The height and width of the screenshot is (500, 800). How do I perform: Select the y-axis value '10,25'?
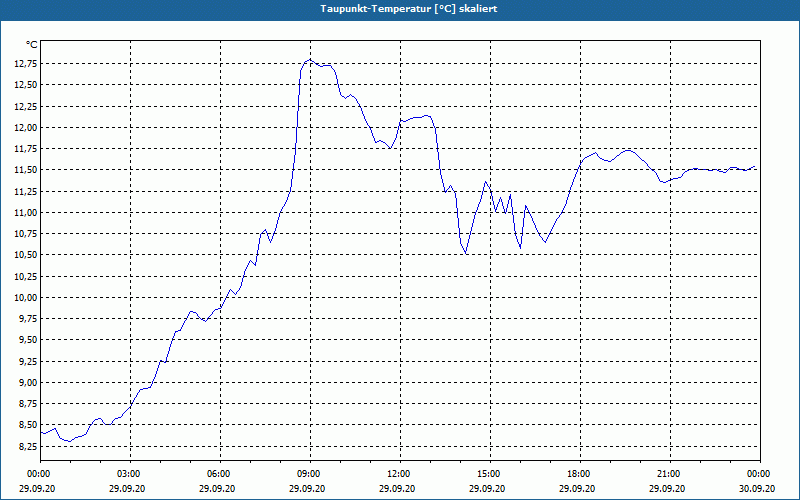(x=24, y=276)
